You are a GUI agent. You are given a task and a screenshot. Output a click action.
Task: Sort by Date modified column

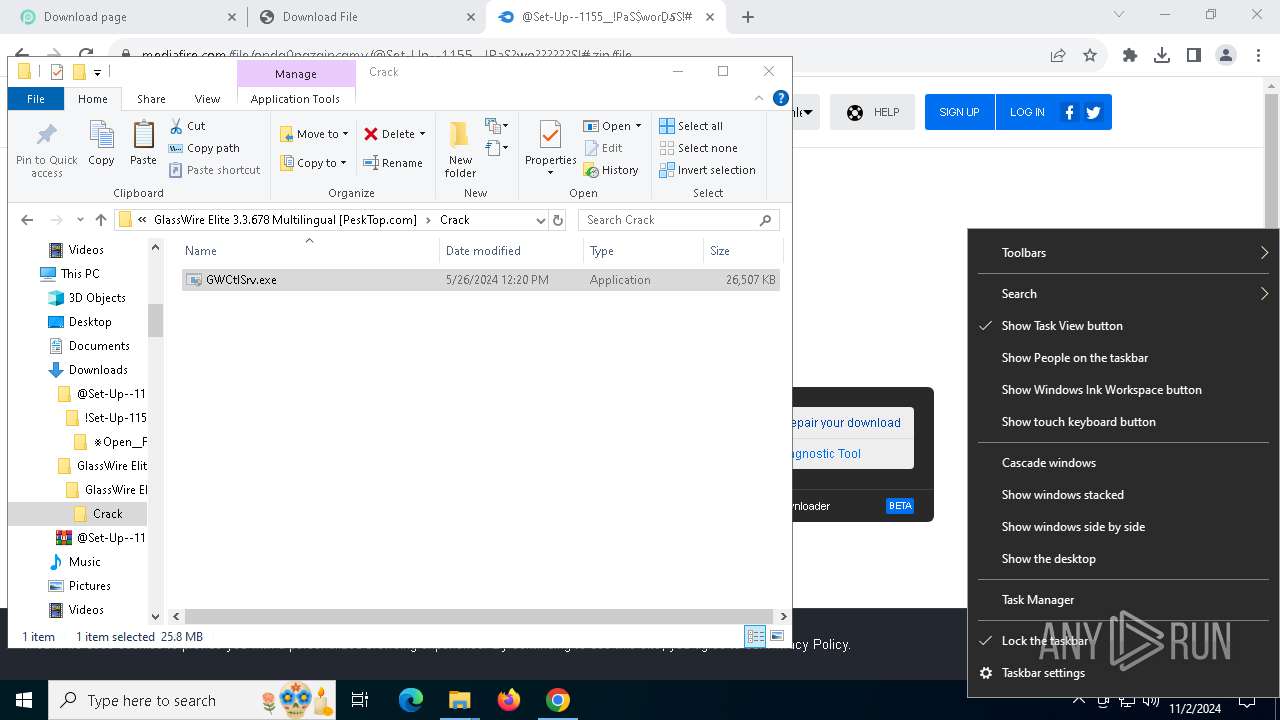click(510, 251)
